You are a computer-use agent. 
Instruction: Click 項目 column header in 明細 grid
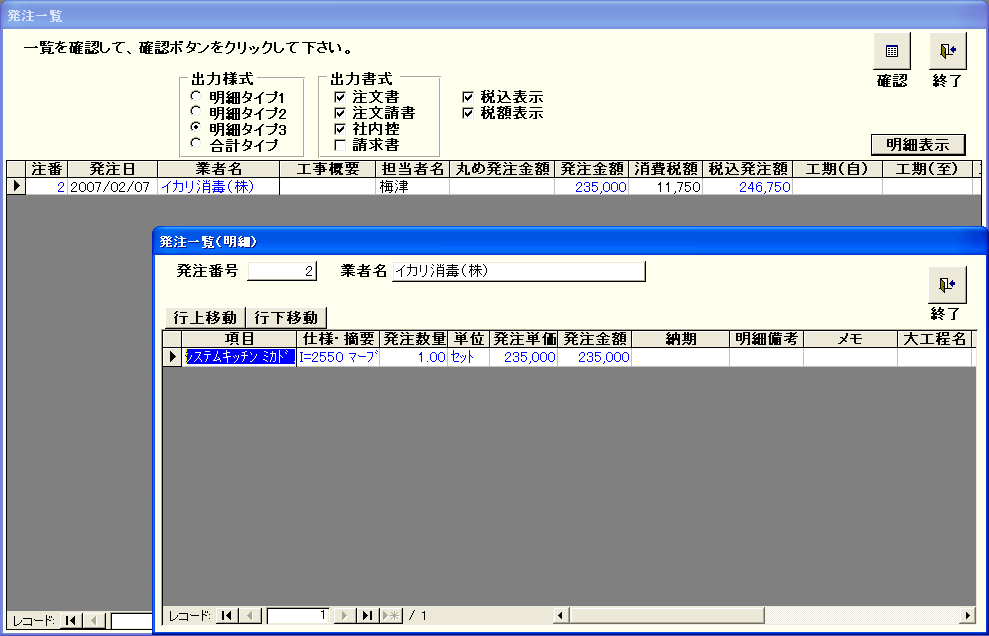pos(239,339)
